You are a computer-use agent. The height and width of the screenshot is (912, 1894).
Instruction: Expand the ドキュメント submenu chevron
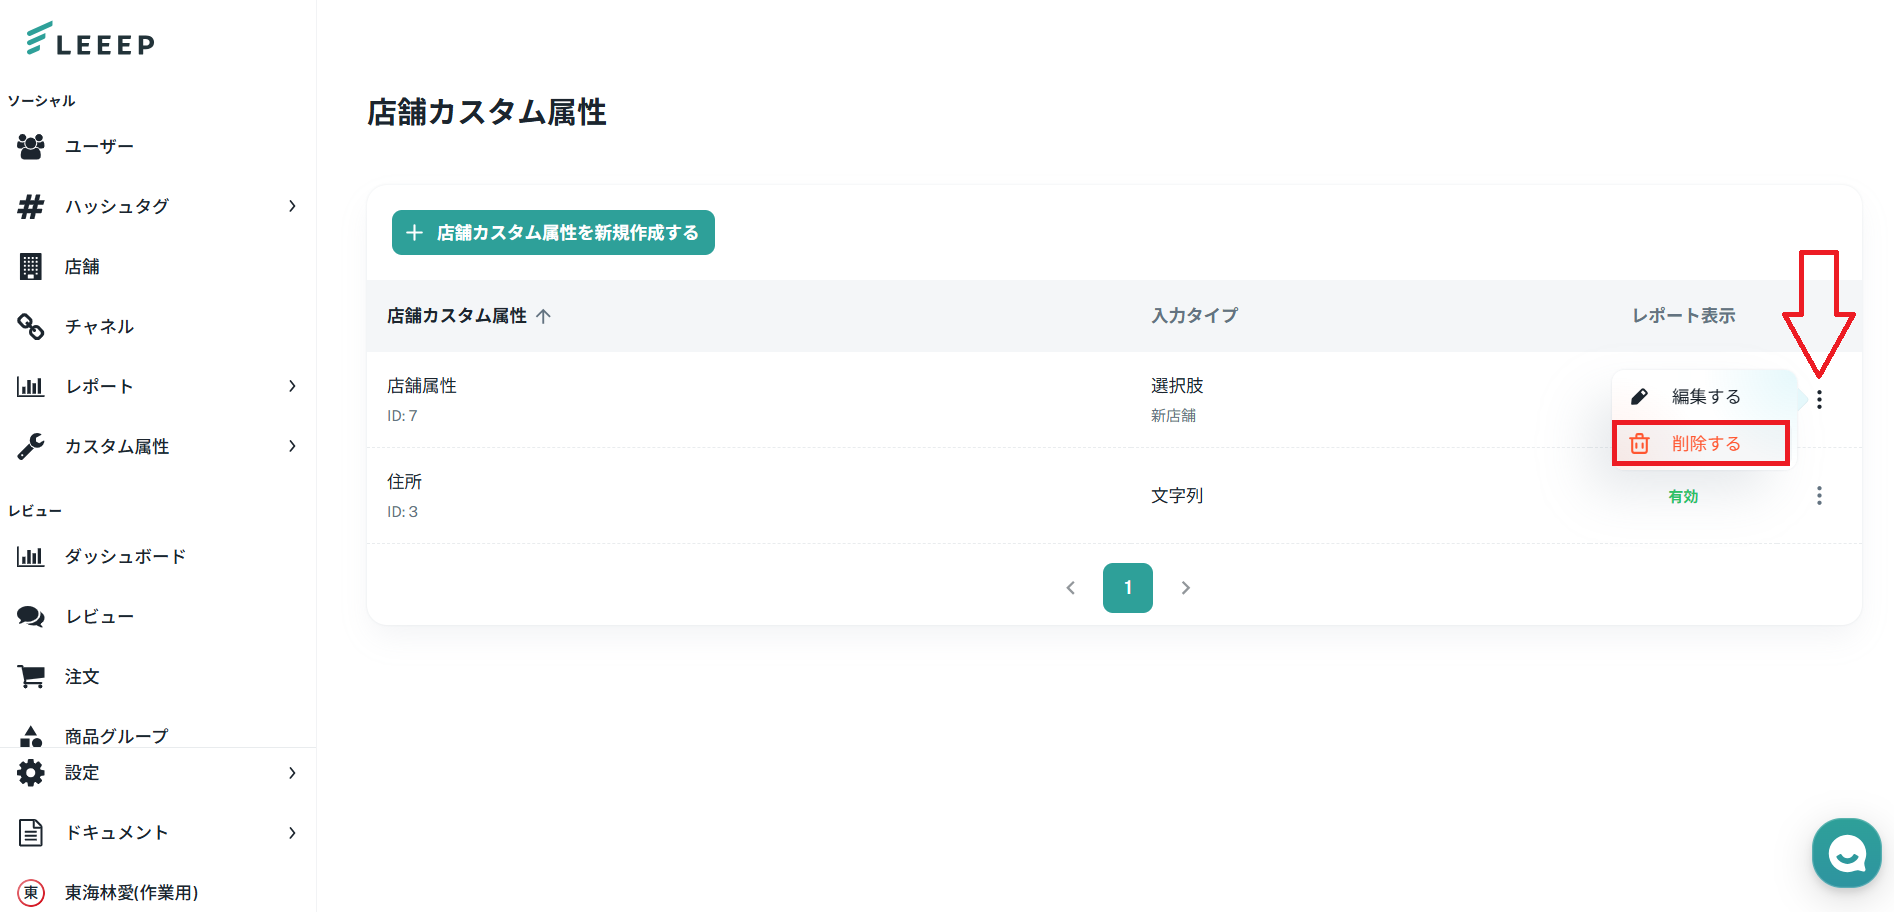pyautogui.click(x=292, y=833)
